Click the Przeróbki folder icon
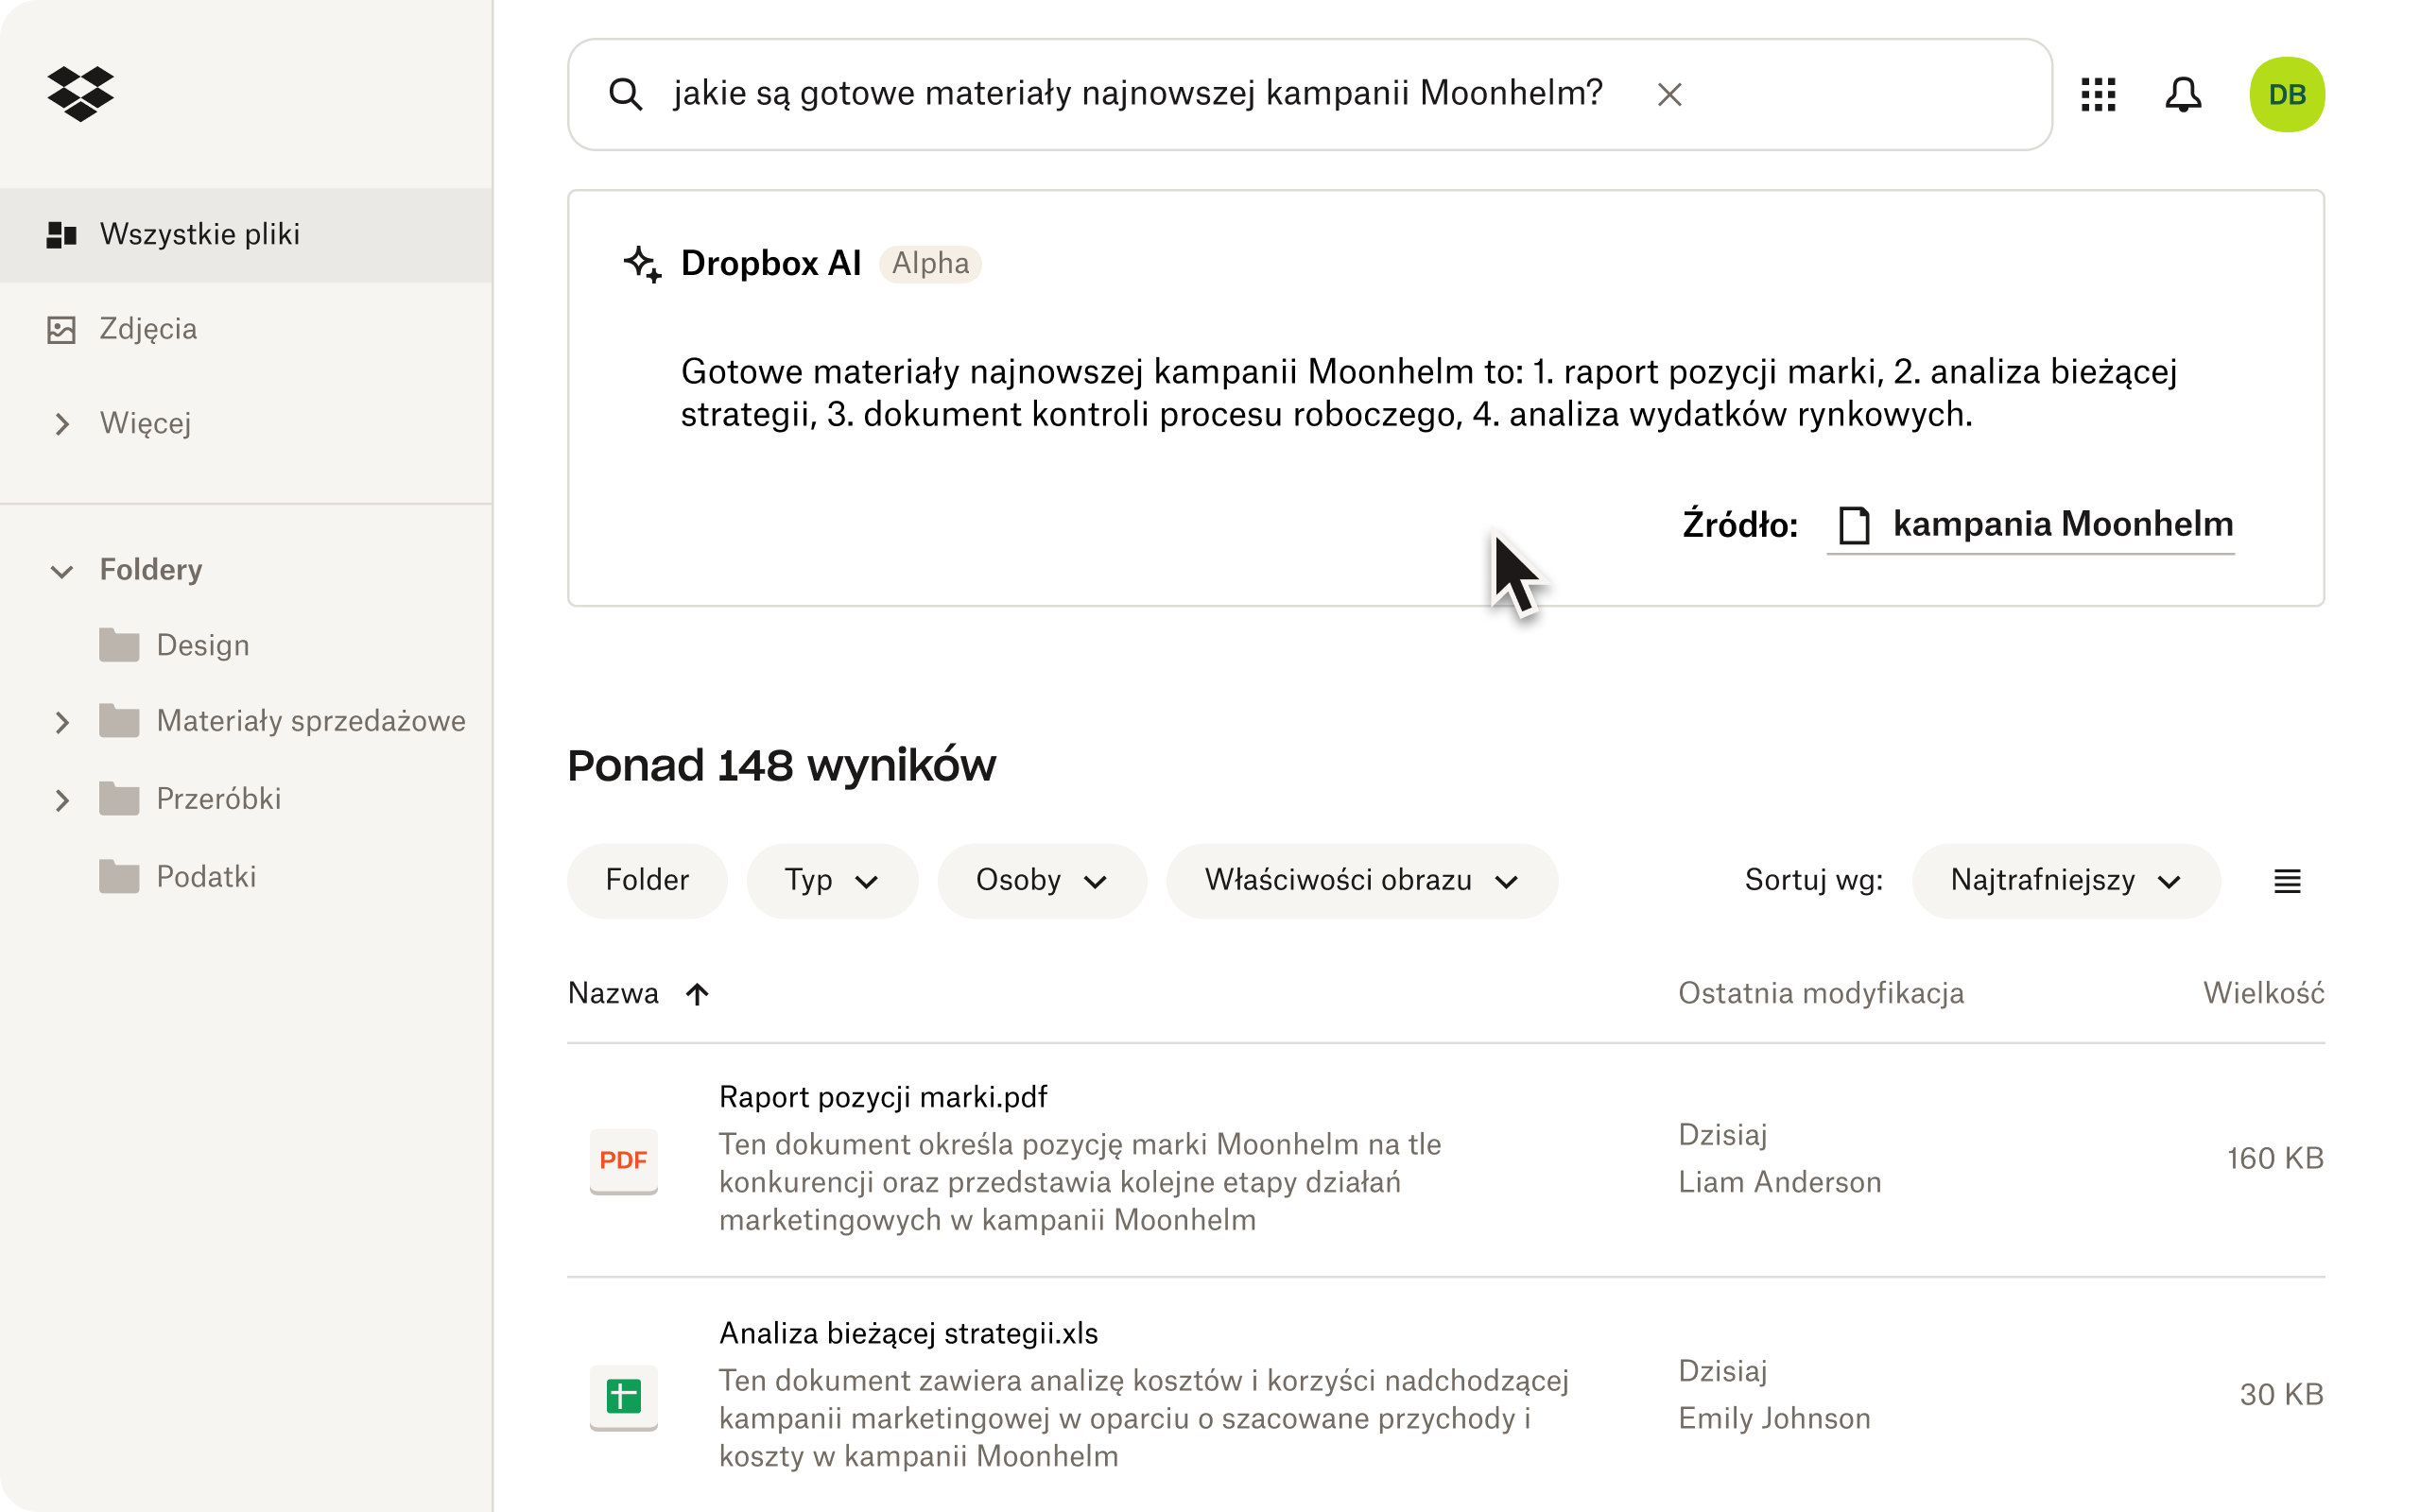Screen dimensions: 2420x1512 coord(119,799)
